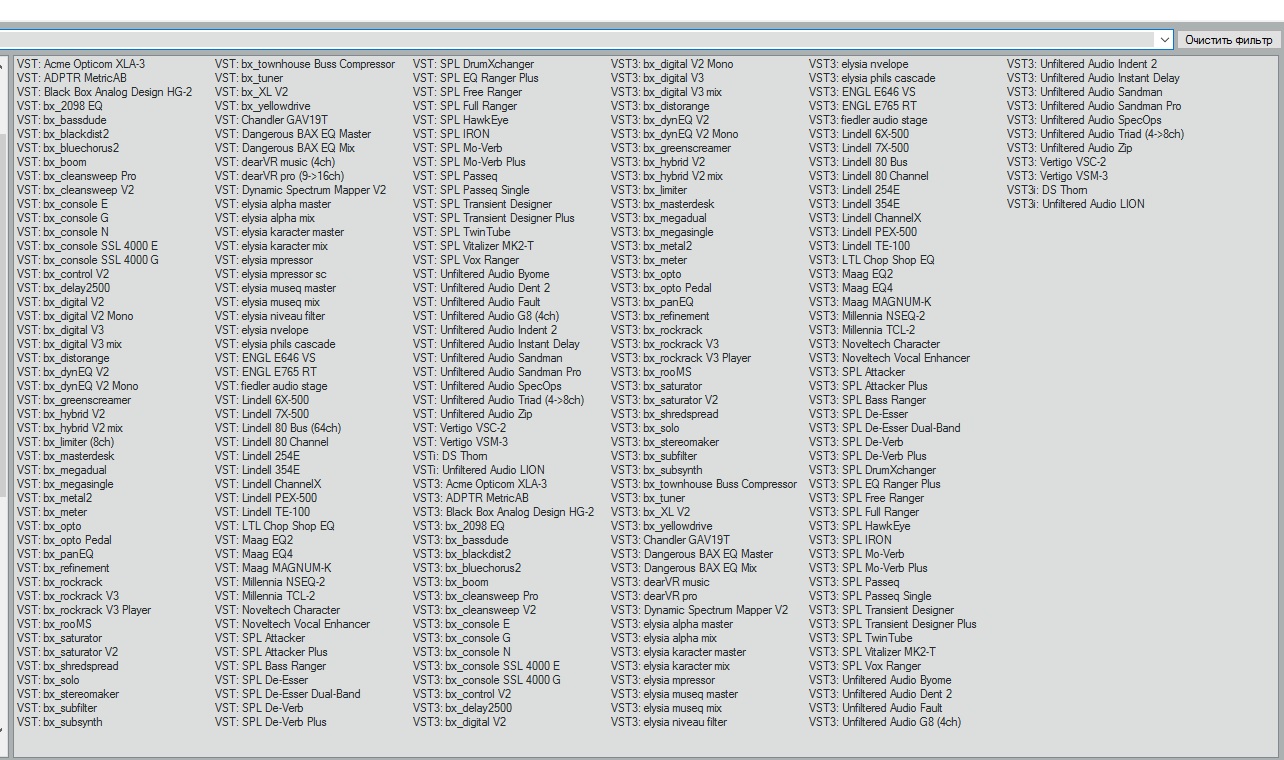Select VST: Vertigo VSM-3
Screen dimensions: 1284x760
pos(461,442)
